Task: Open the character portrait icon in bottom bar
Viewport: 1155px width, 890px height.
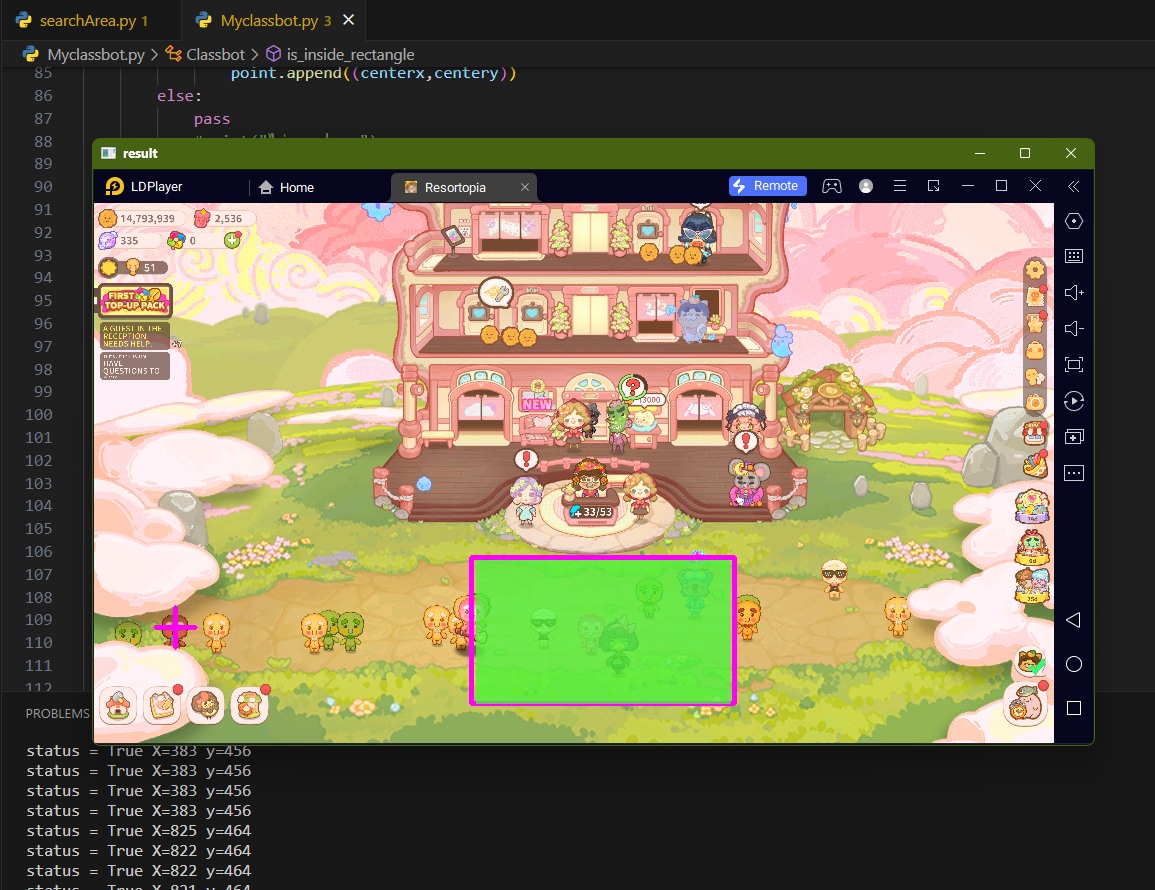Action: click(205, 706)
